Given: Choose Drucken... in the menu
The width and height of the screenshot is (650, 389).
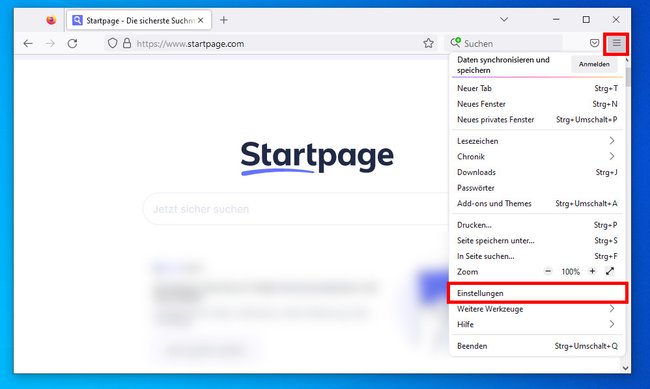Looking at the screenshot, I should (537, 225).
